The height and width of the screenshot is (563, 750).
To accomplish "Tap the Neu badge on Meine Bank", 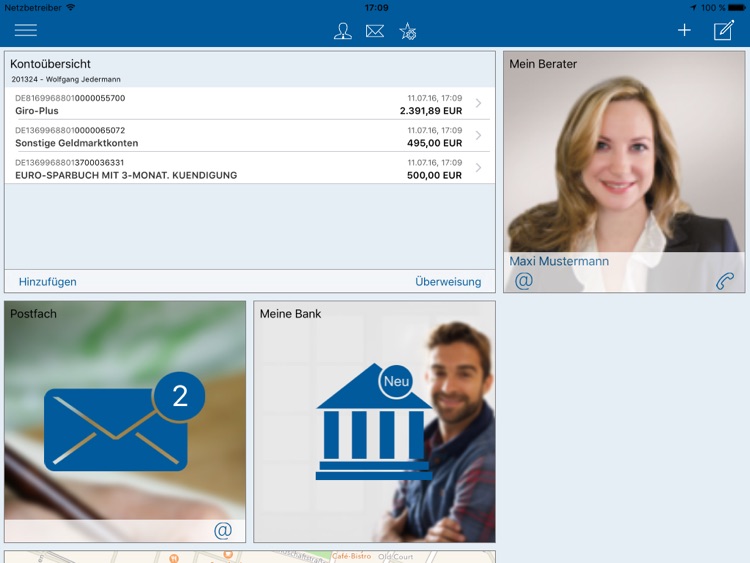I will pyautogui.click(x=396, y=381).
